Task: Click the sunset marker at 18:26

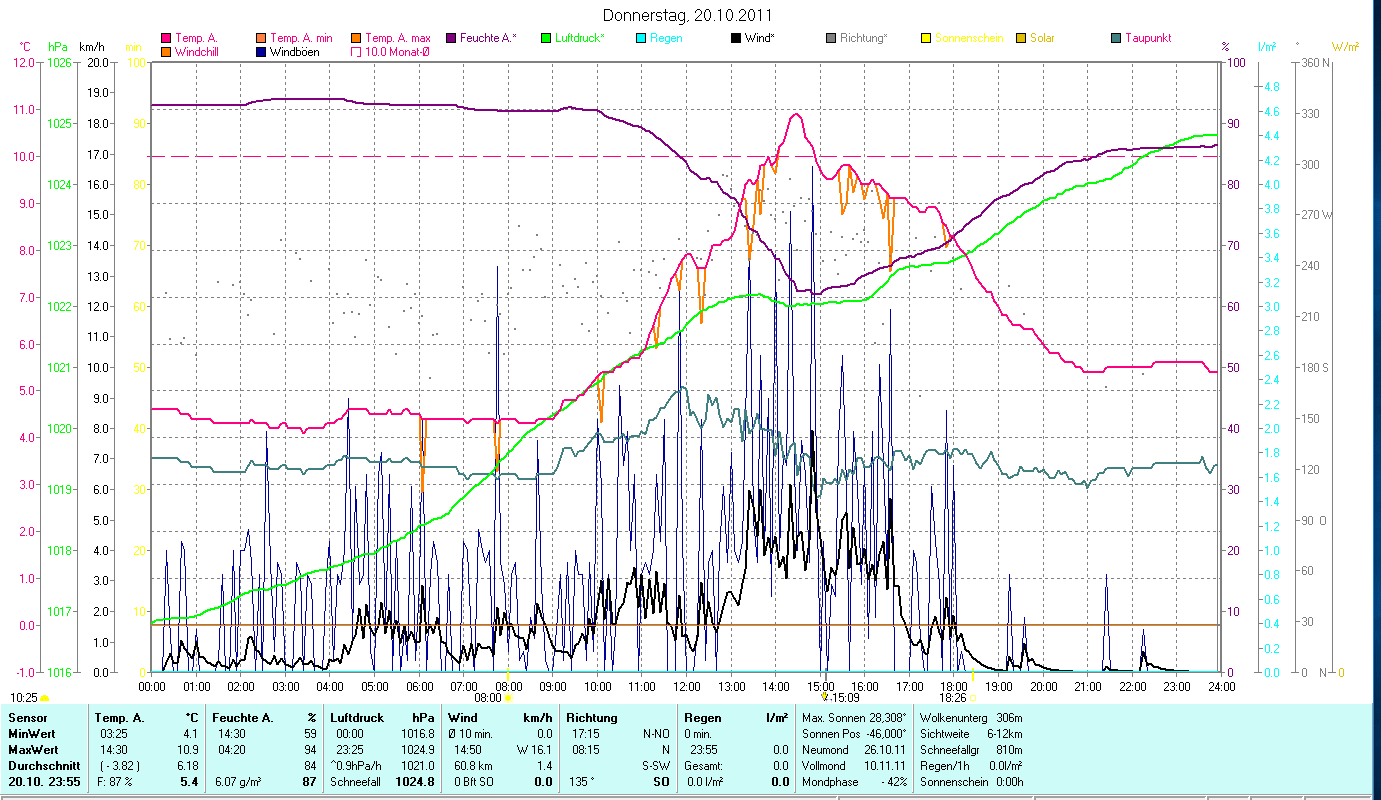Action: coord(972,698)
